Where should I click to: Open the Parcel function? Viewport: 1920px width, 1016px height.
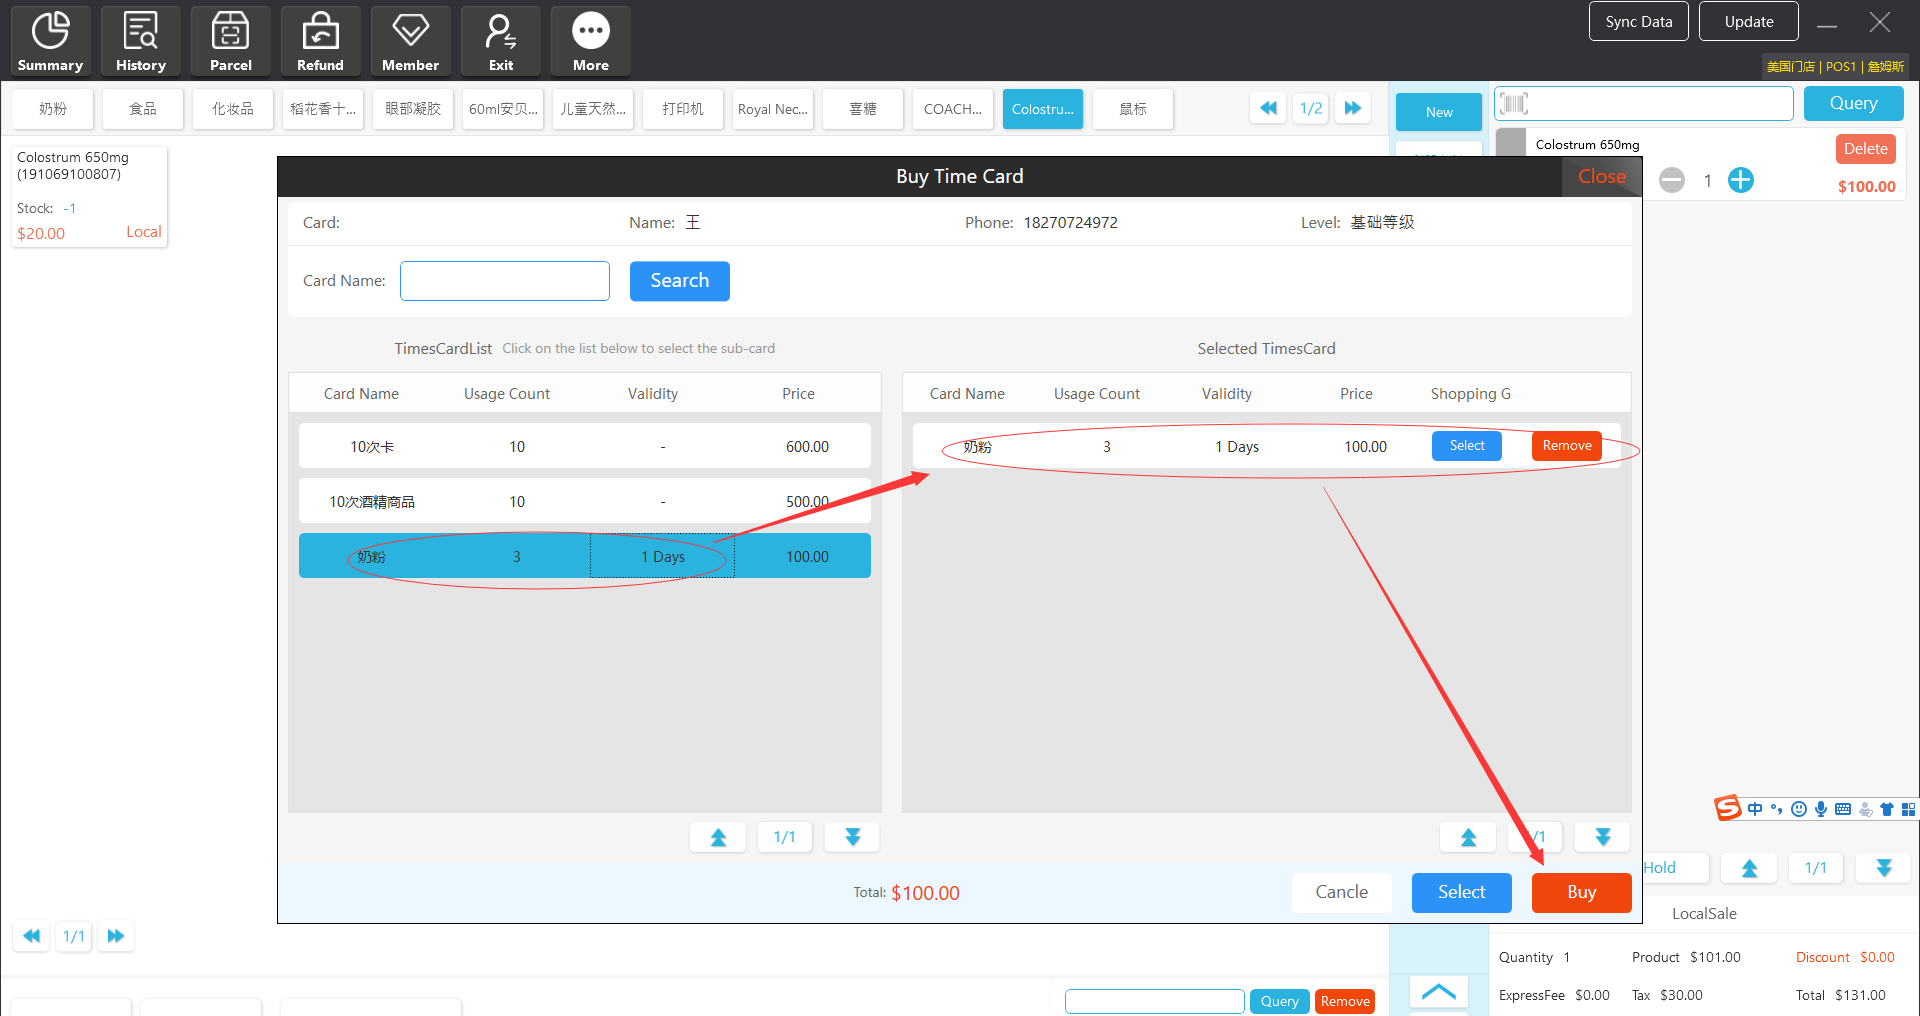230,41
